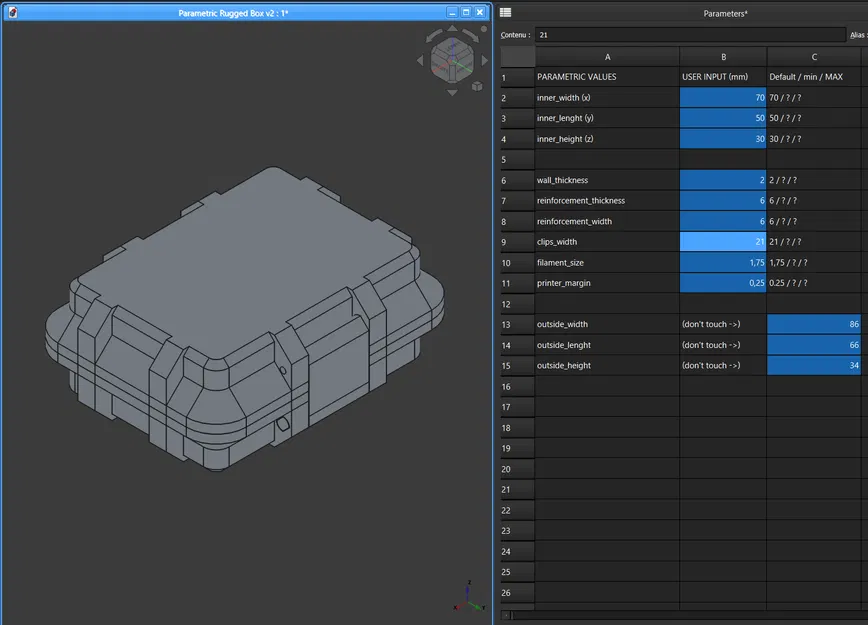Click the application icon on the 3D view title bar
This screenshot has height=625, width=868.
pyautogui.click(x=13, y=12)
